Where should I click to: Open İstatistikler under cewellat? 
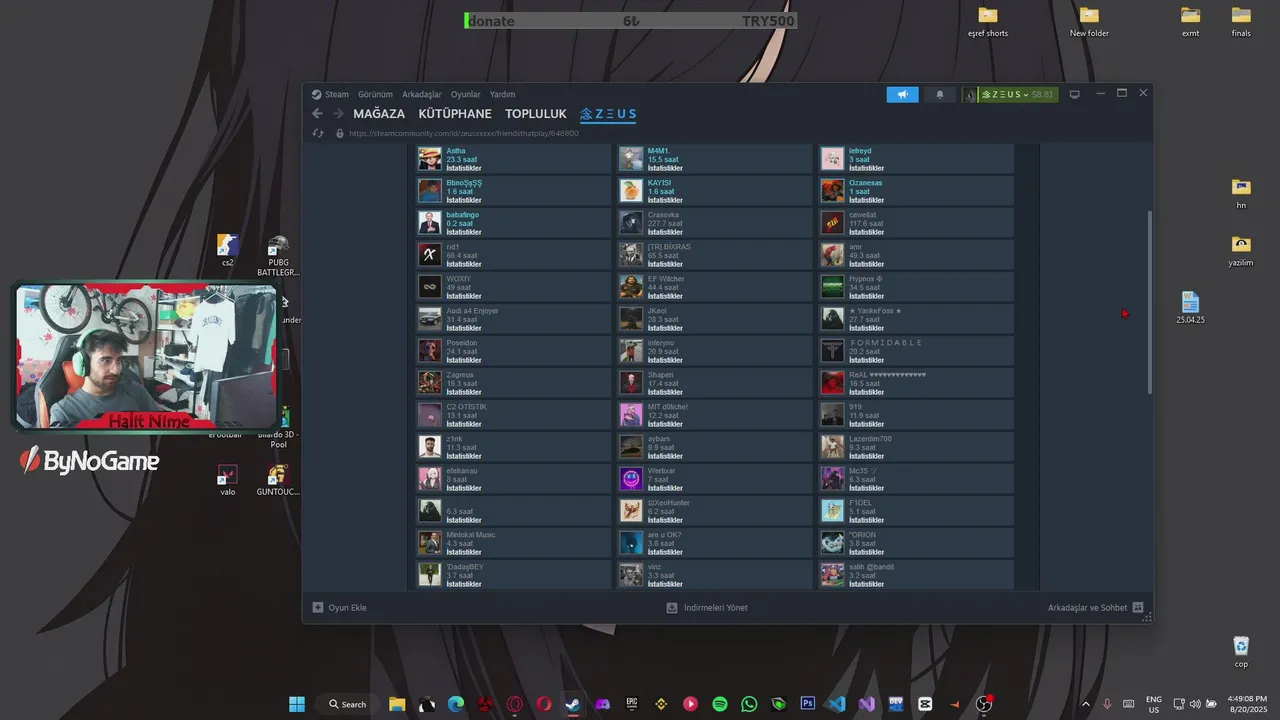click(x=866, y=232)
